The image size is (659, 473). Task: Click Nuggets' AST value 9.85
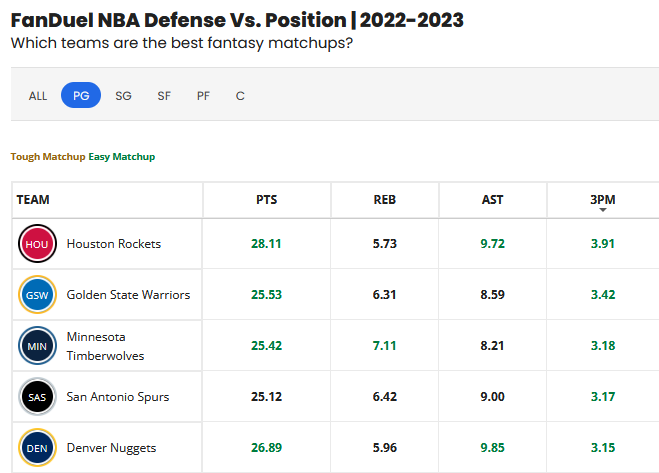[x=493, y=448]
